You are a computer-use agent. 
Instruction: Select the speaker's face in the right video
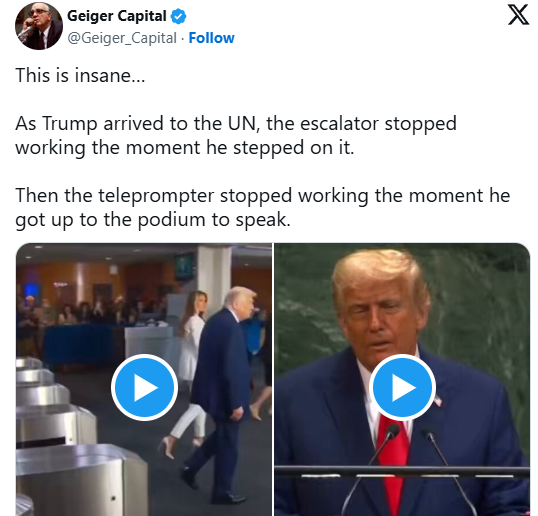coord(377,319)
